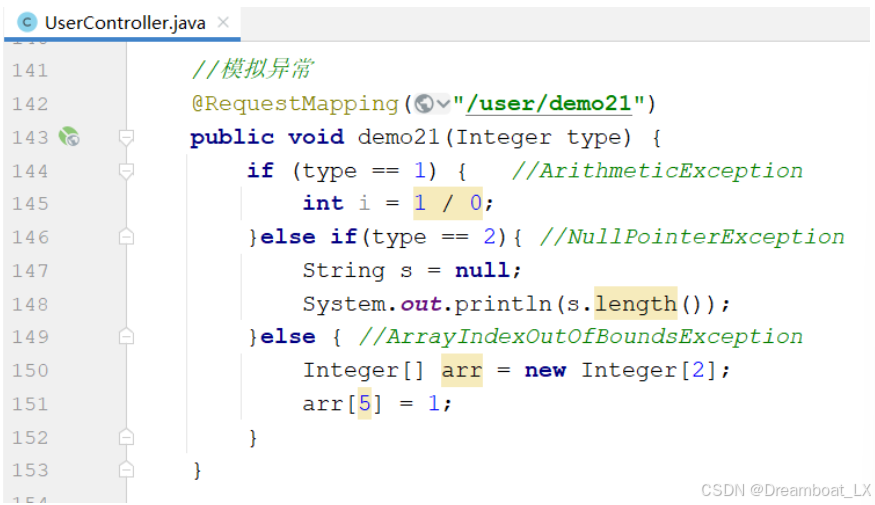Click the "int i" declaration
This screenshot has width=875, height=505.
pyautogui.click(x=336, y=203)
